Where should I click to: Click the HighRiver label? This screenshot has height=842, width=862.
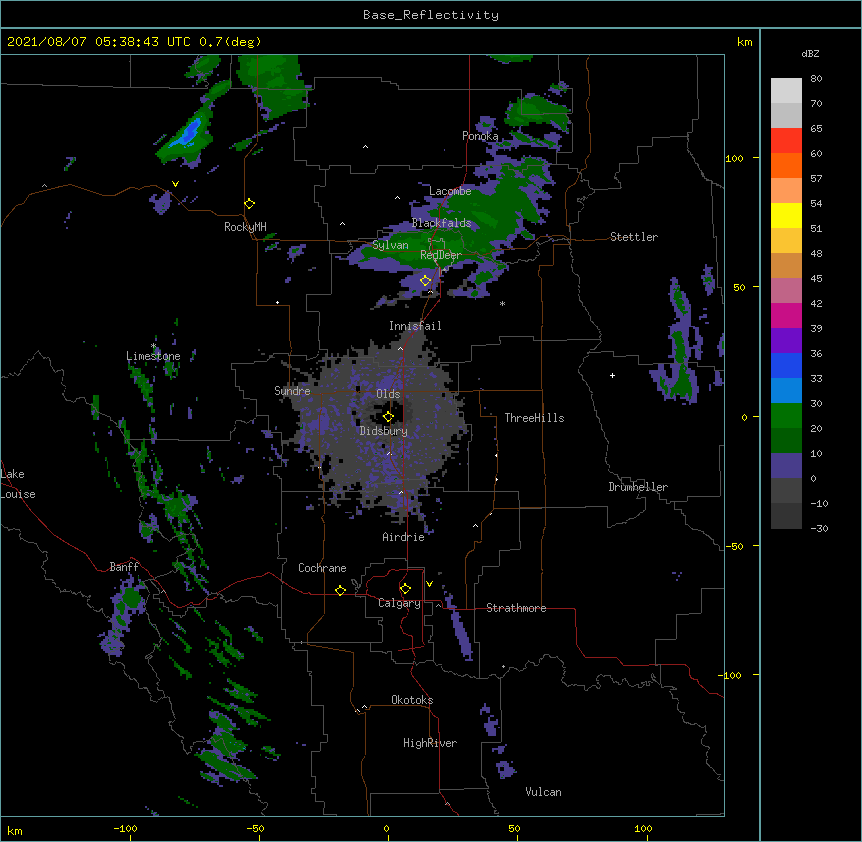pyautogui.click(x=430, y=743)
